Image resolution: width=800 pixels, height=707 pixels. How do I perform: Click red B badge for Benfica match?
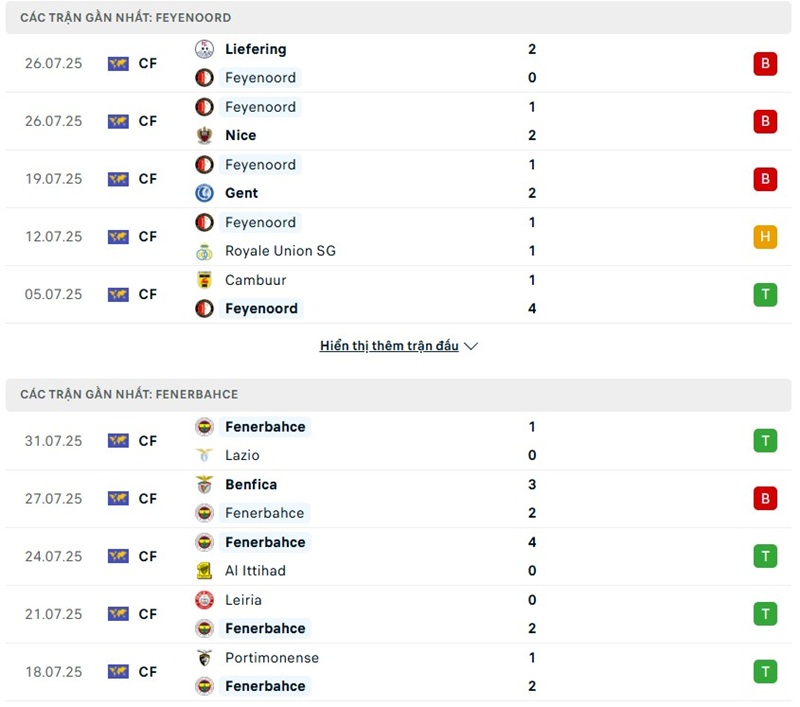click(765, 499)
